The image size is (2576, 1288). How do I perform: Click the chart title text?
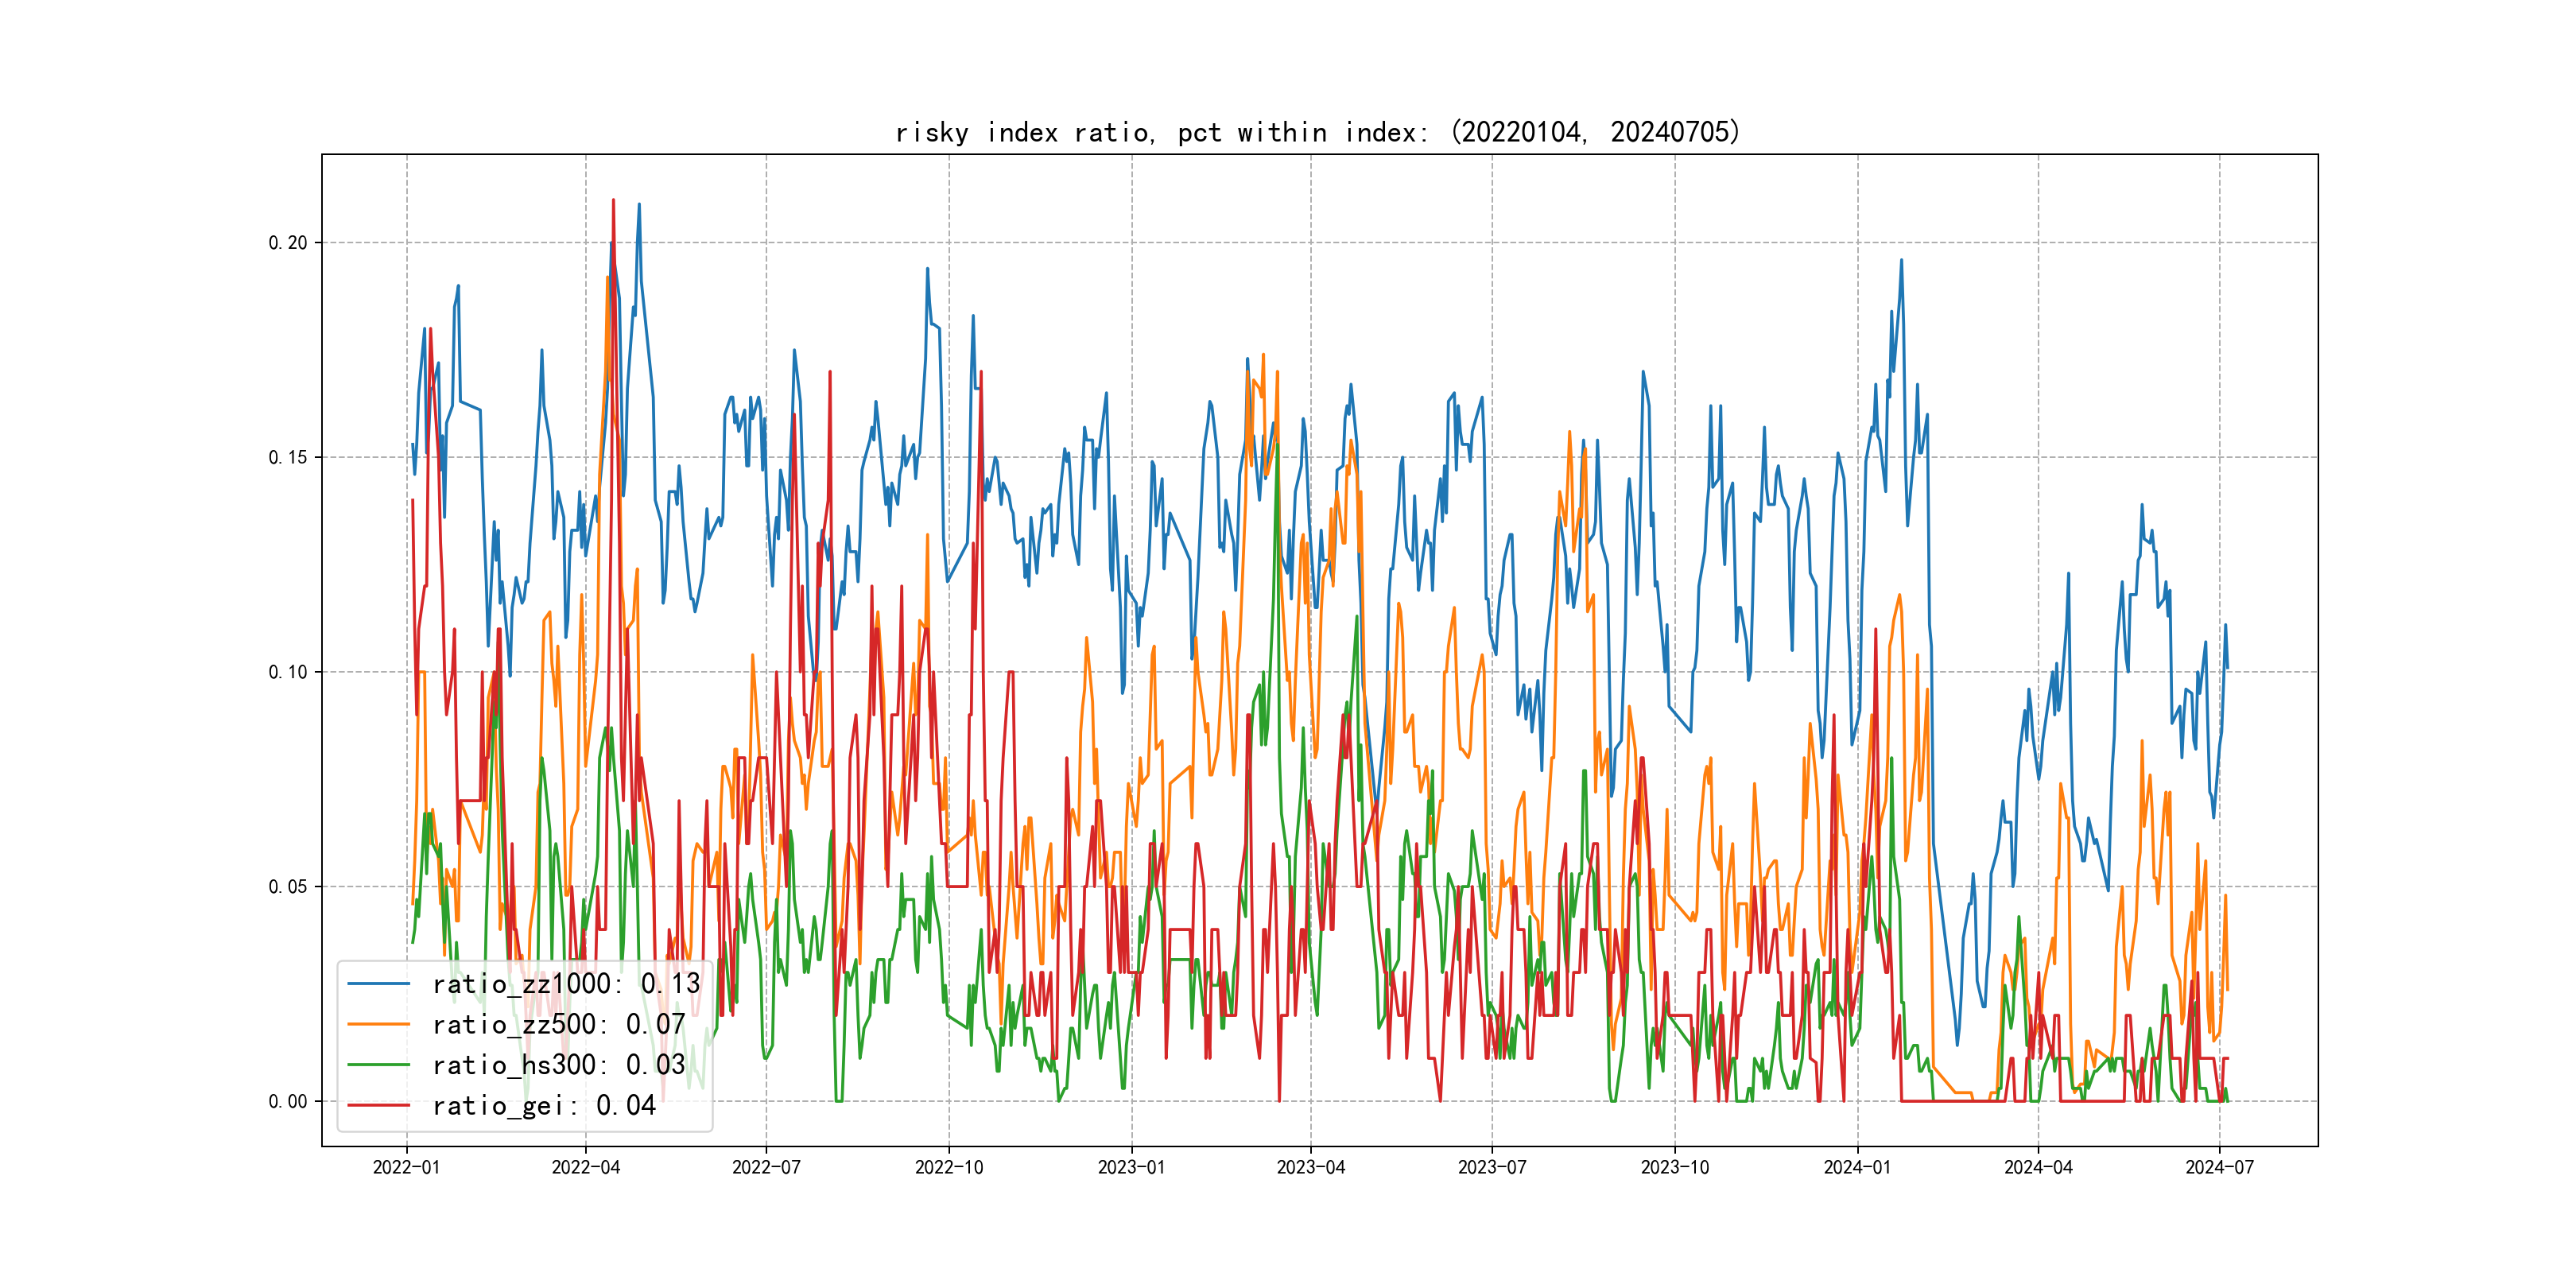coord(1317,132)
